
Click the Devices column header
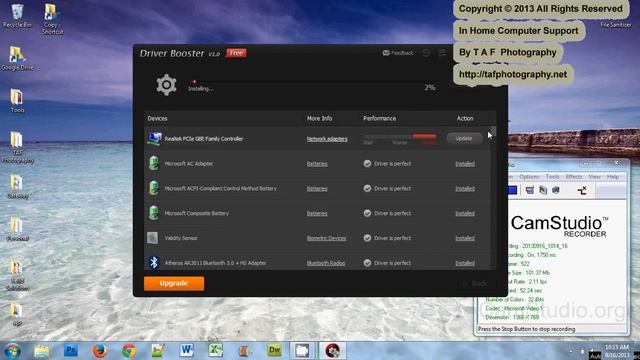click(x=157, y=118)
